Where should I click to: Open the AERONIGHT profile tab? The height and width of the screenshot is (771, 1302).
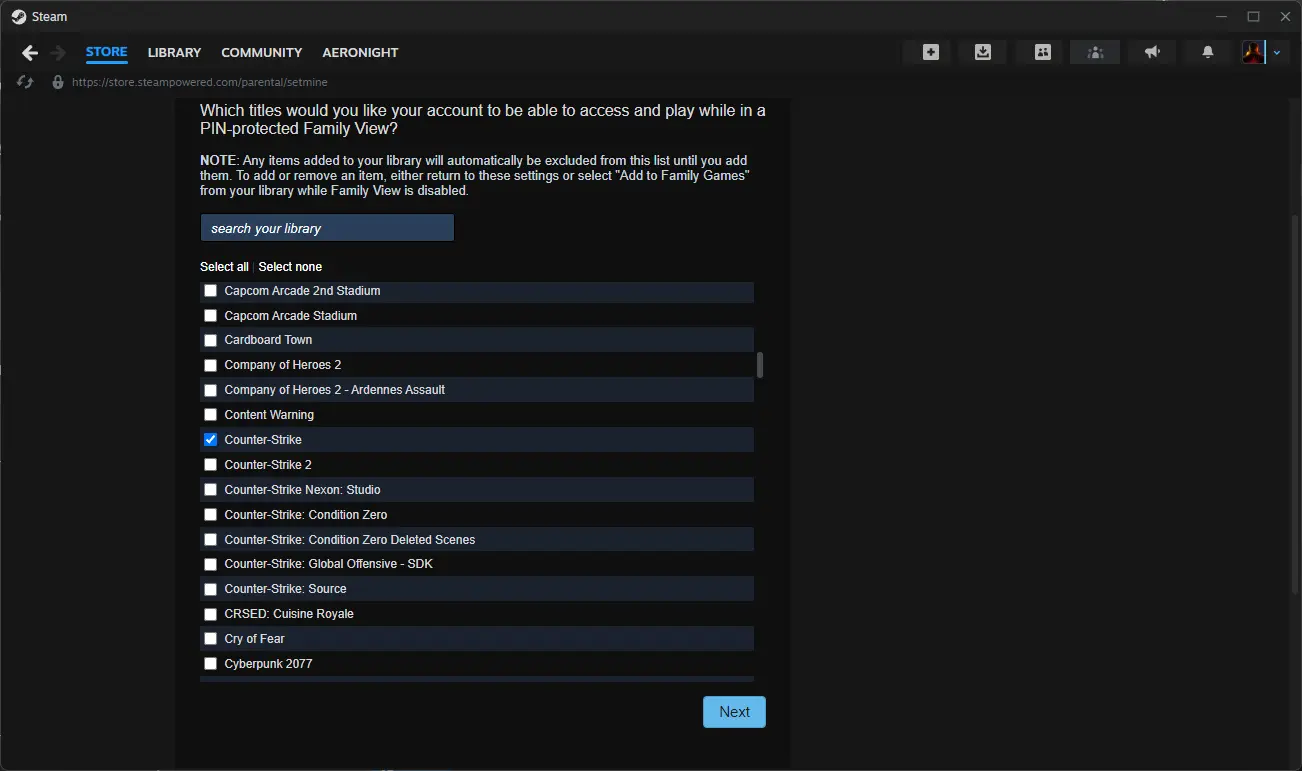(360, 52)
